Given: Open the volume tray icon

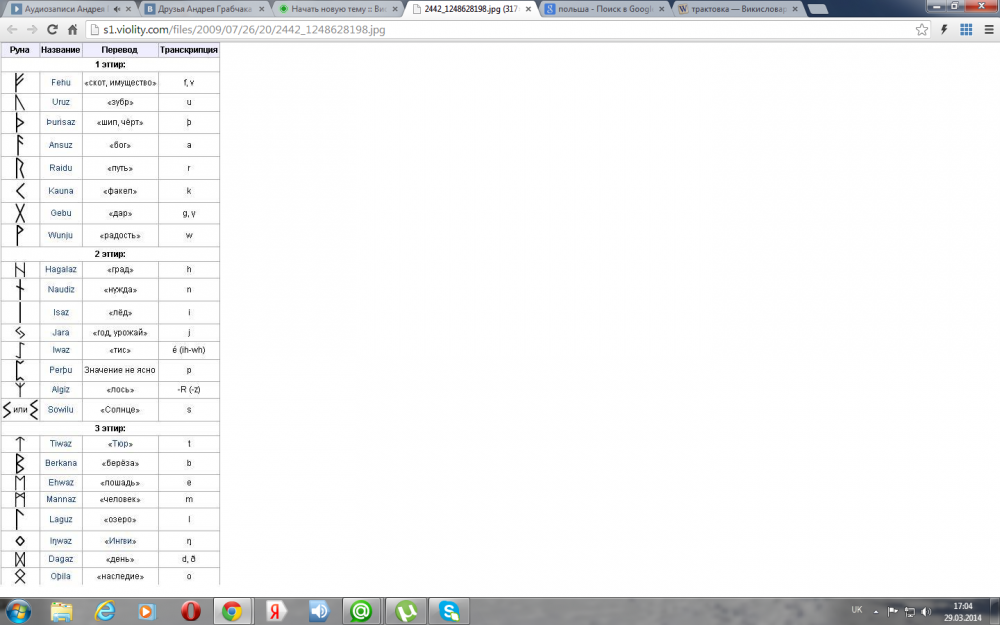Looking at the screenshot, I should (926, 612).
